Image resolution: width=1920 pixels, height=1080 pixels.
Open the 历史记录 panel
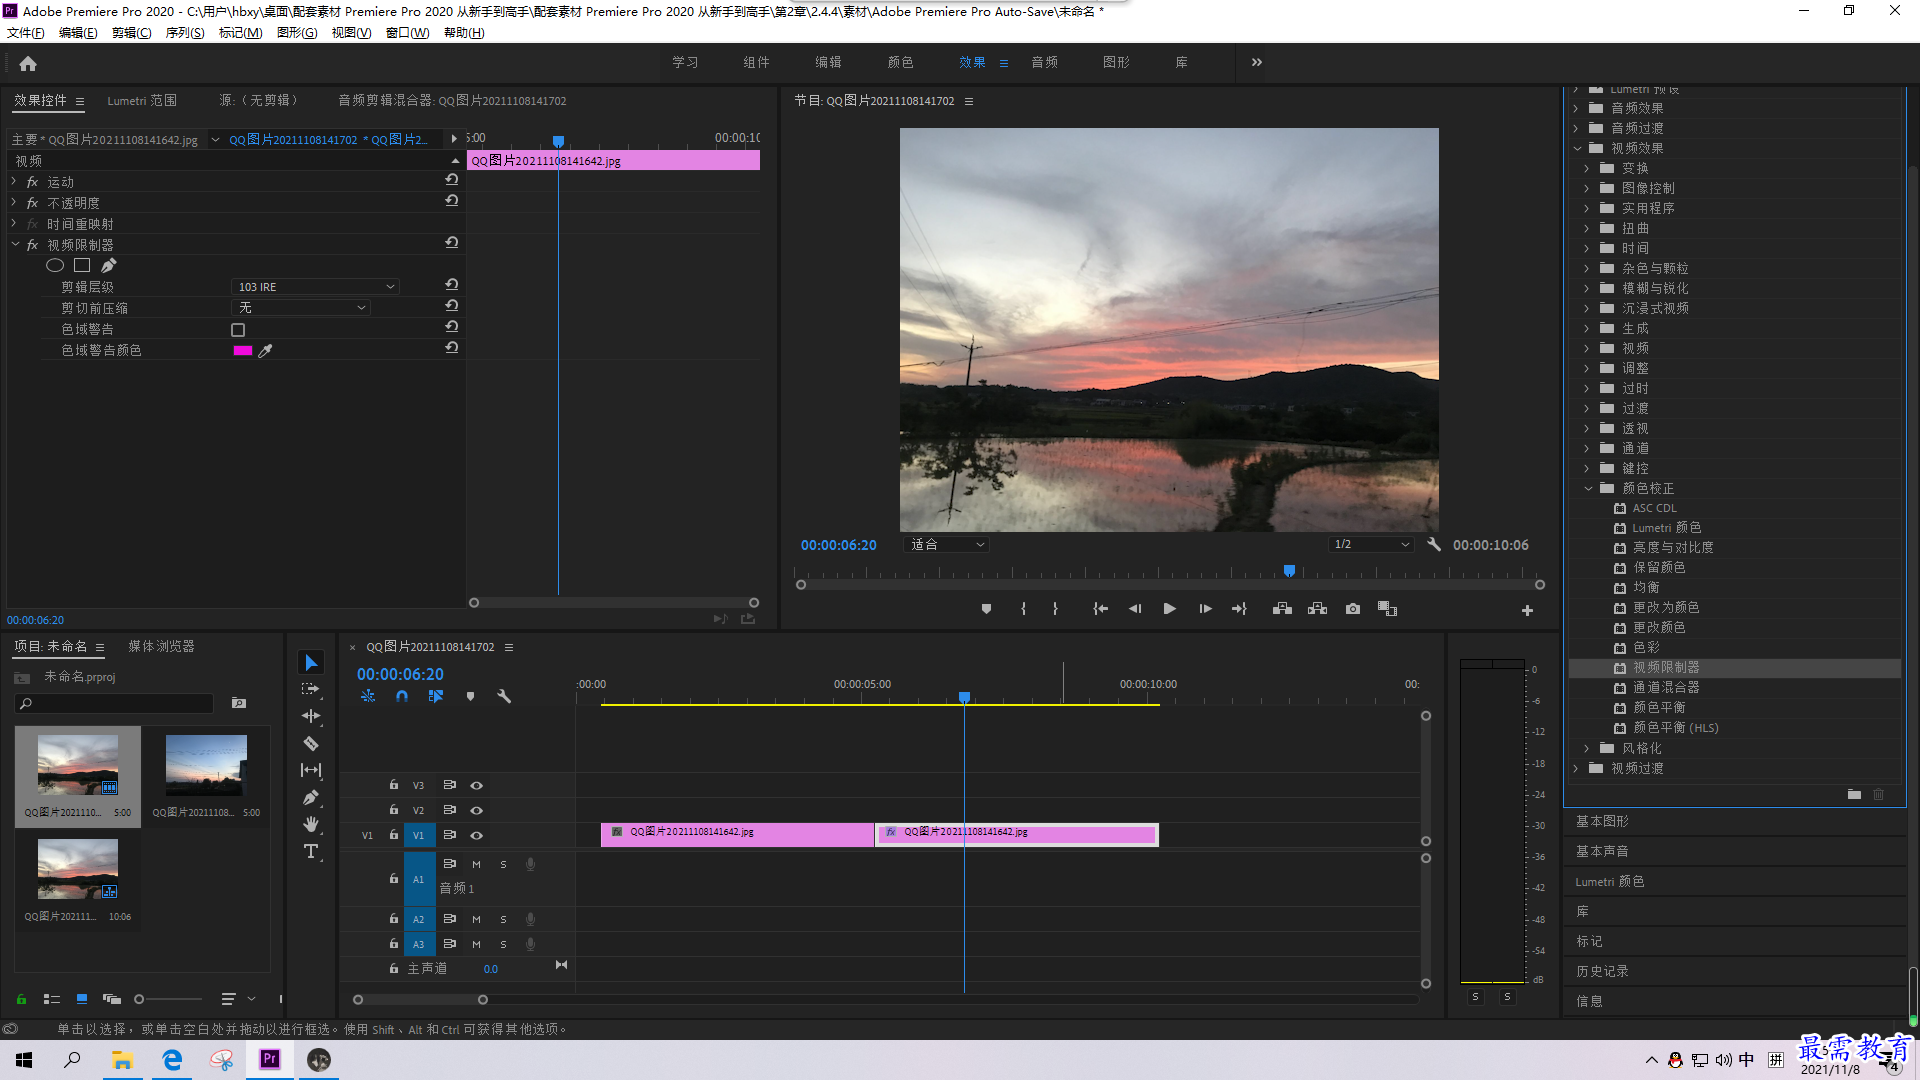1602,971
